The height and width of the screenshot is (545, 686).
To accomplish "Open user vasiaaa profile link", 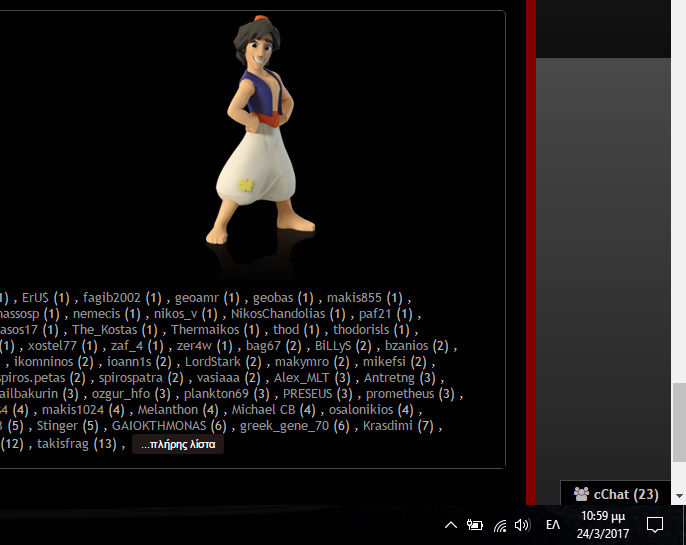I will click(x=218, y=378).
